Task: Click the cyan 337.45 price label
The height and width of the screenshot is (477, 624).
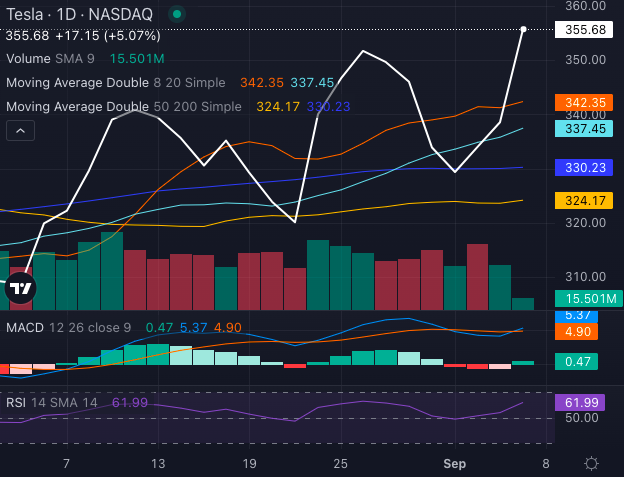Action: pyautogui.click(x=585, y=128)
